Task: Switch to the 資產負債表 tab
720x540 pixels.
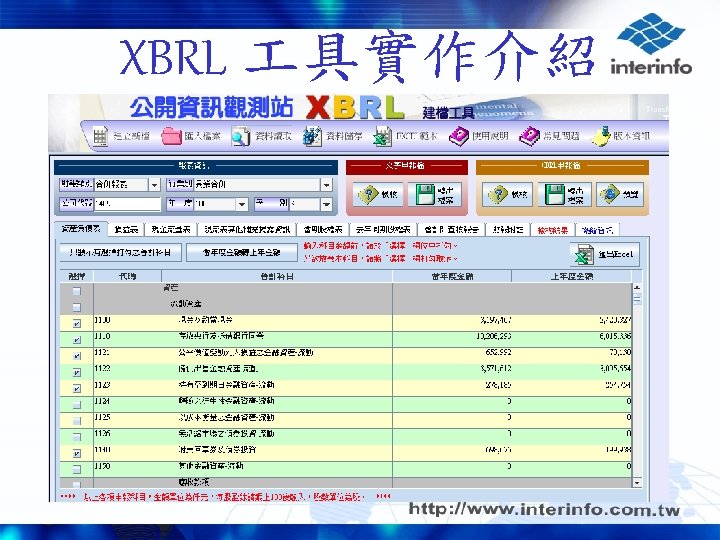Action: click(x=81, y=229)
